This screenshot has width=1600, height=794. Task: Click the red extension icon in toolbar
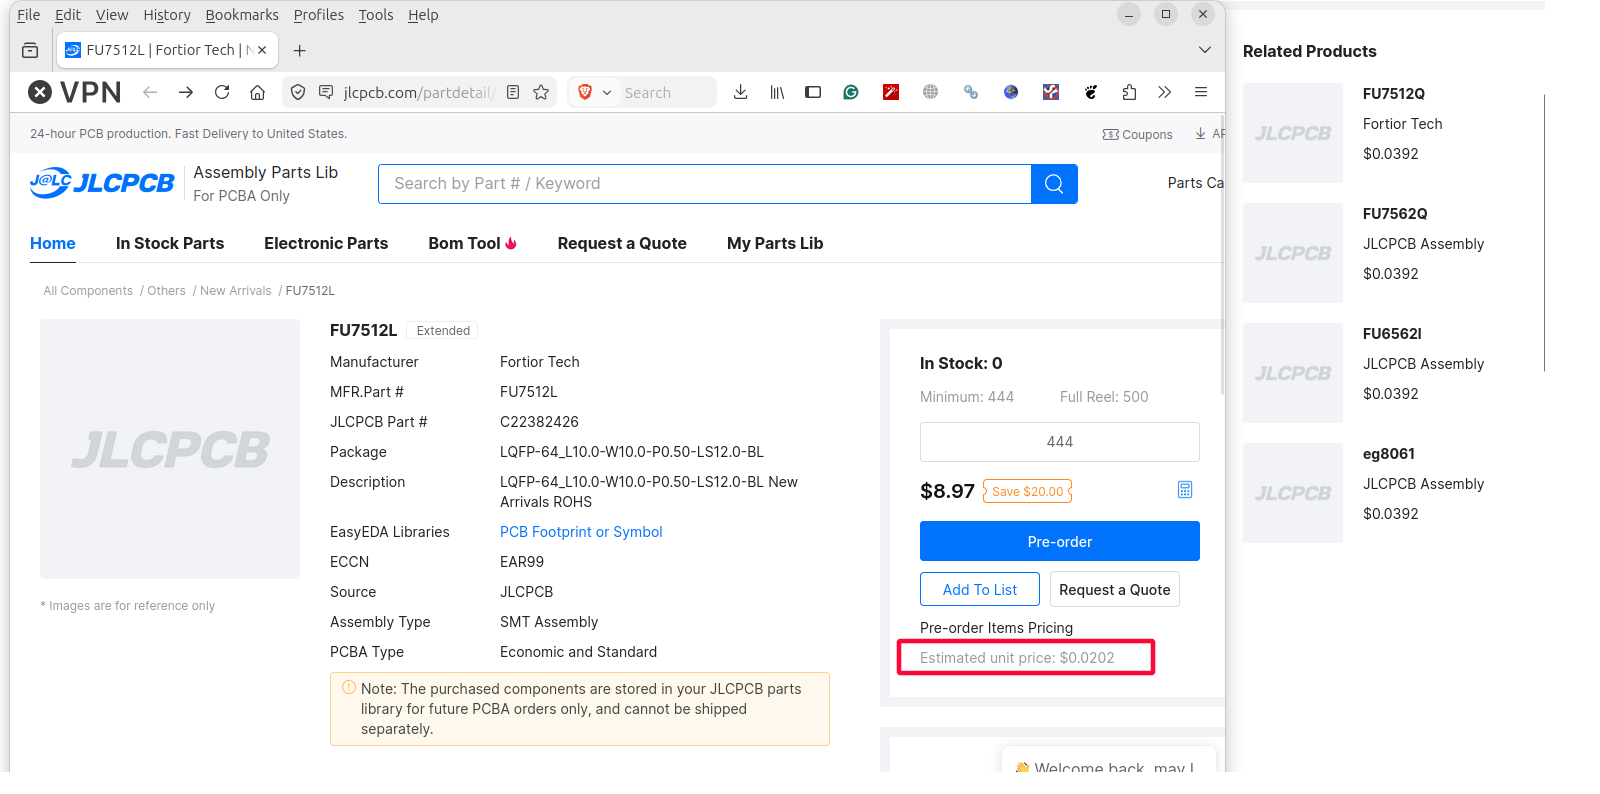891,92
